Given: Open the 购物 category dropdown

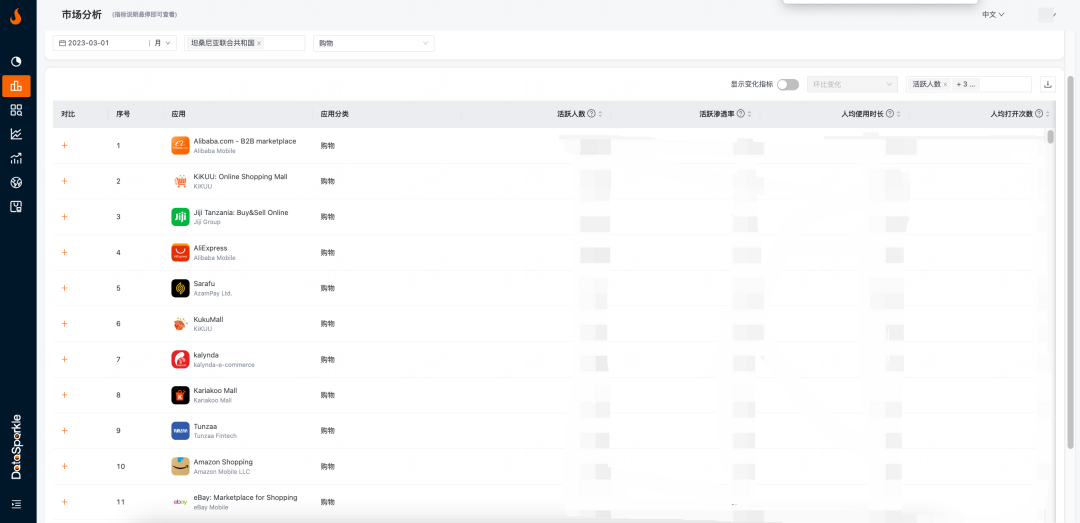Looking at the screenshot, I should click(373, 43).
